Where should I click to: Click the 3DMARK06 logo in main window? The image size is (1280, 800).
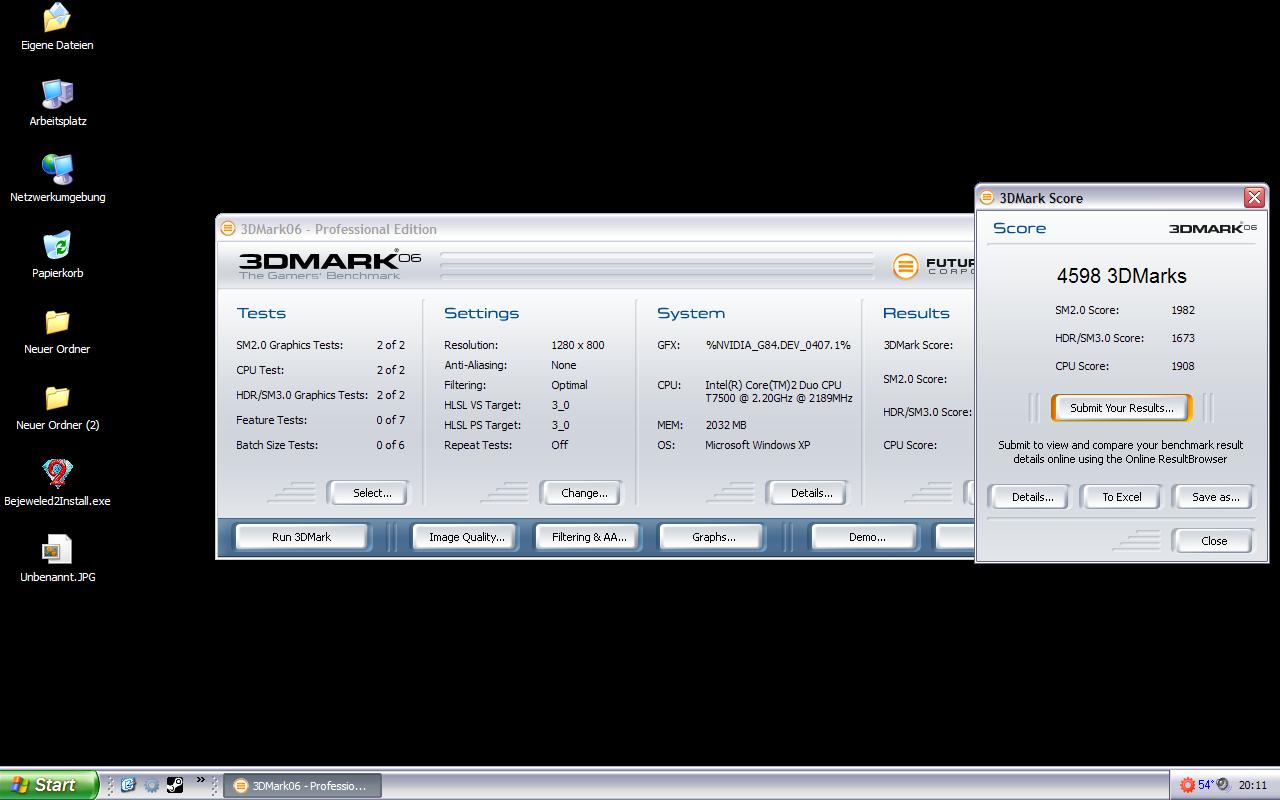330,265
